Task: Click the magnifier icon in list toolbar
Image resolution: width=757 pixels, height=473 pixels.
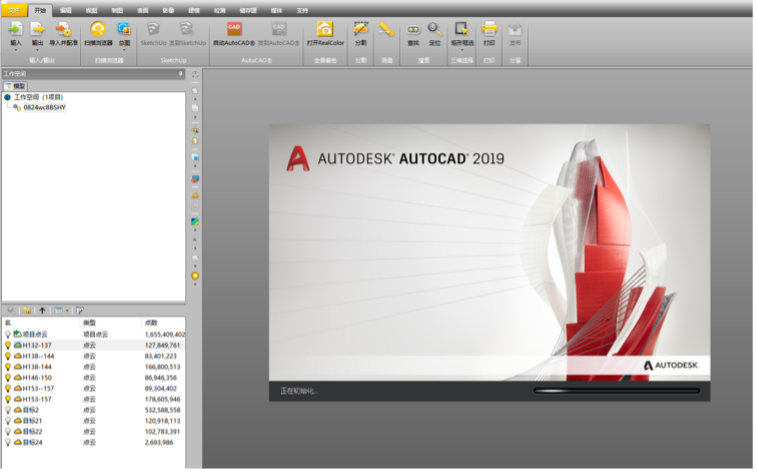Action: pyautogui.click(x=11, y=310)
